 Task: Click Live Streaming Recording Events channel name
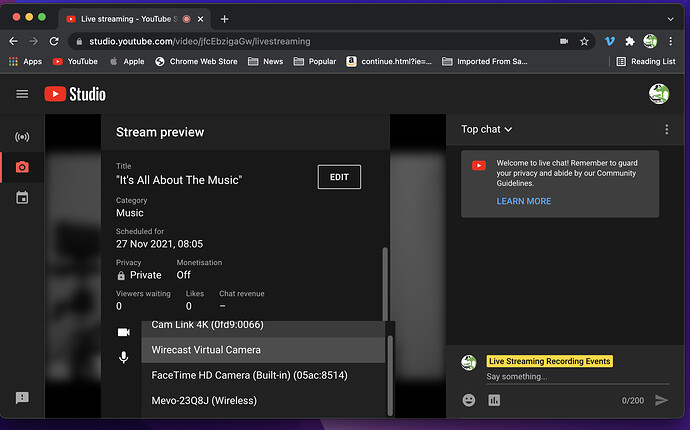(x=550, y=361)
